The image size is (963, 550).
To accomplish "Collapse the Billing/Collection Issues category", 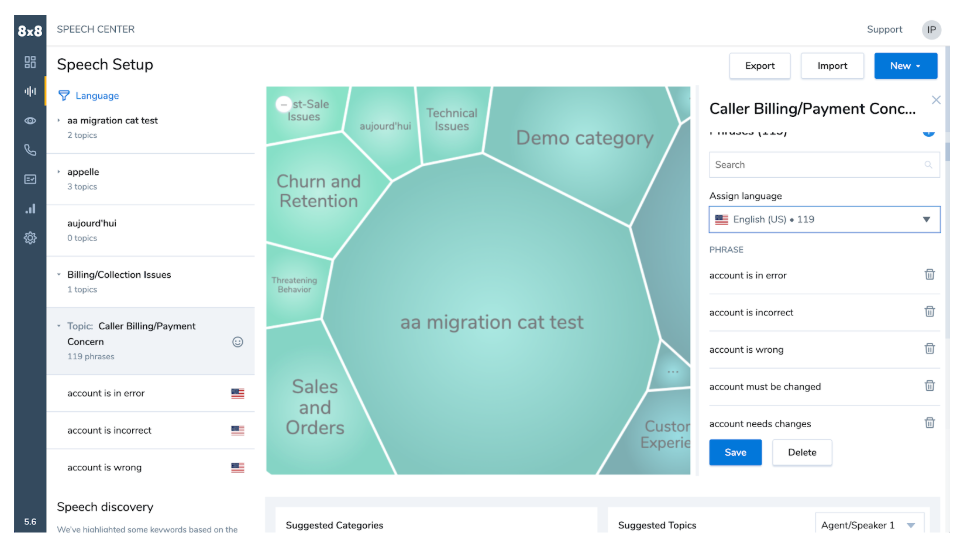I will coord(59,275).
